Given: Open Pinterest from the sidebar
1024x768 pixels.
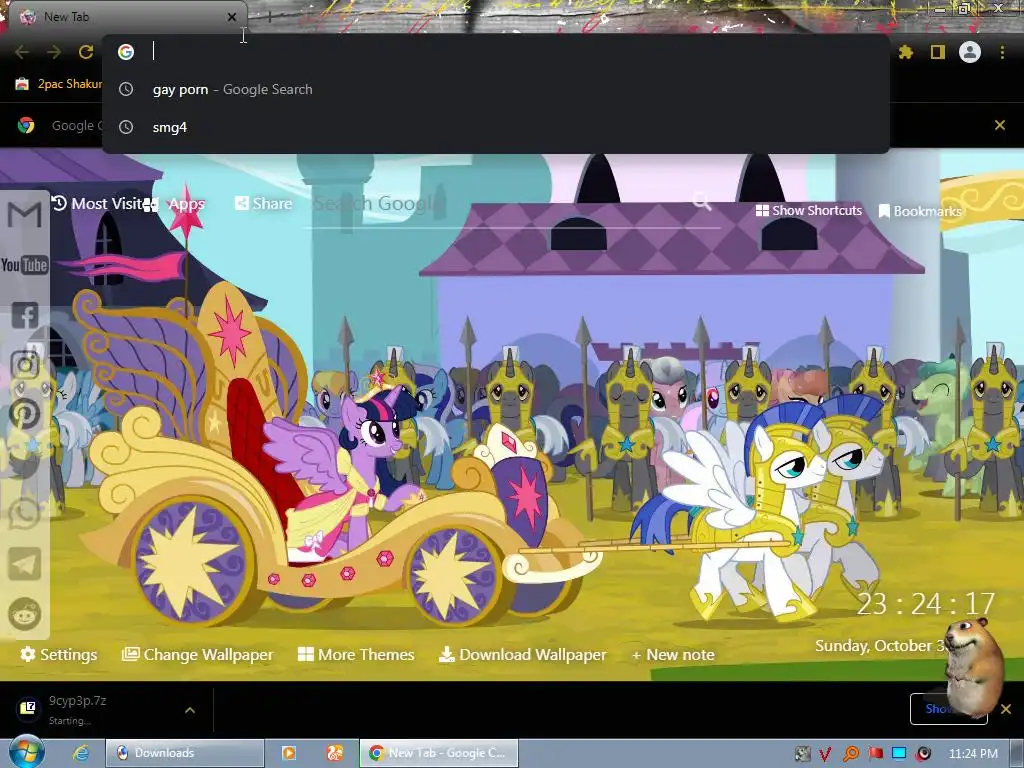Looking at the screenshot, I should click(x=25, y=414).
